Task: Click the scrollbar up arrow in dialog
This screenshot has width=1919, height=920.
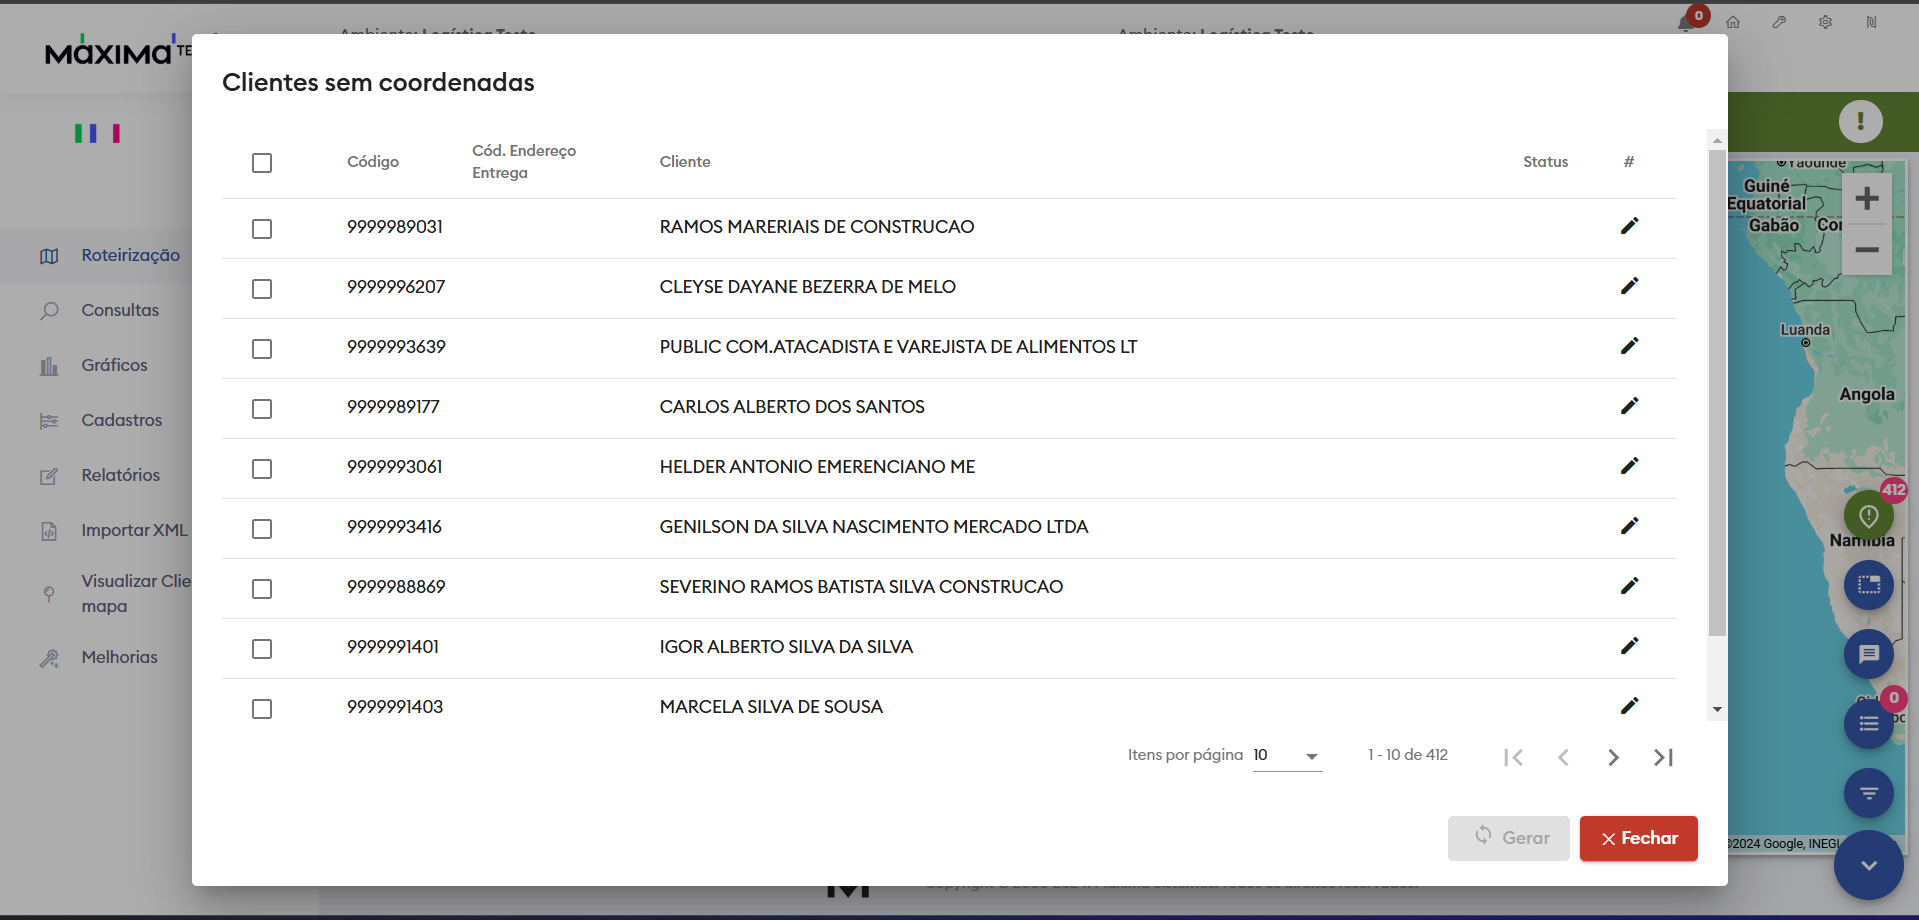Action: click(1717, 139)
